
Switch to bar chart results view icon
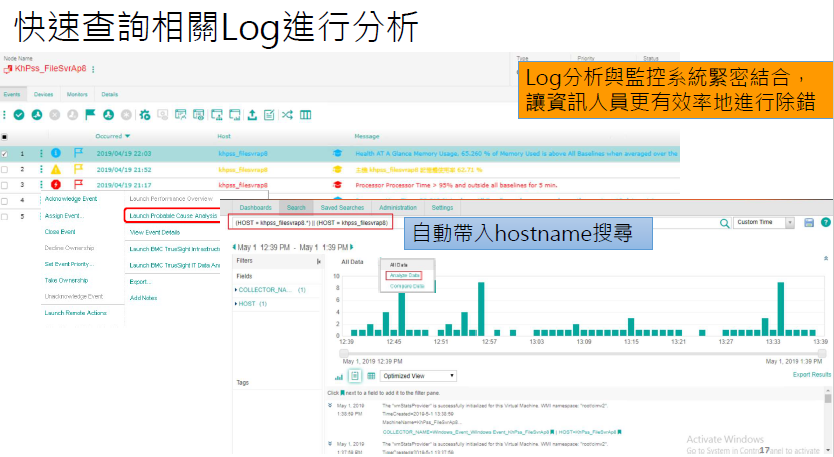[339, 376]
